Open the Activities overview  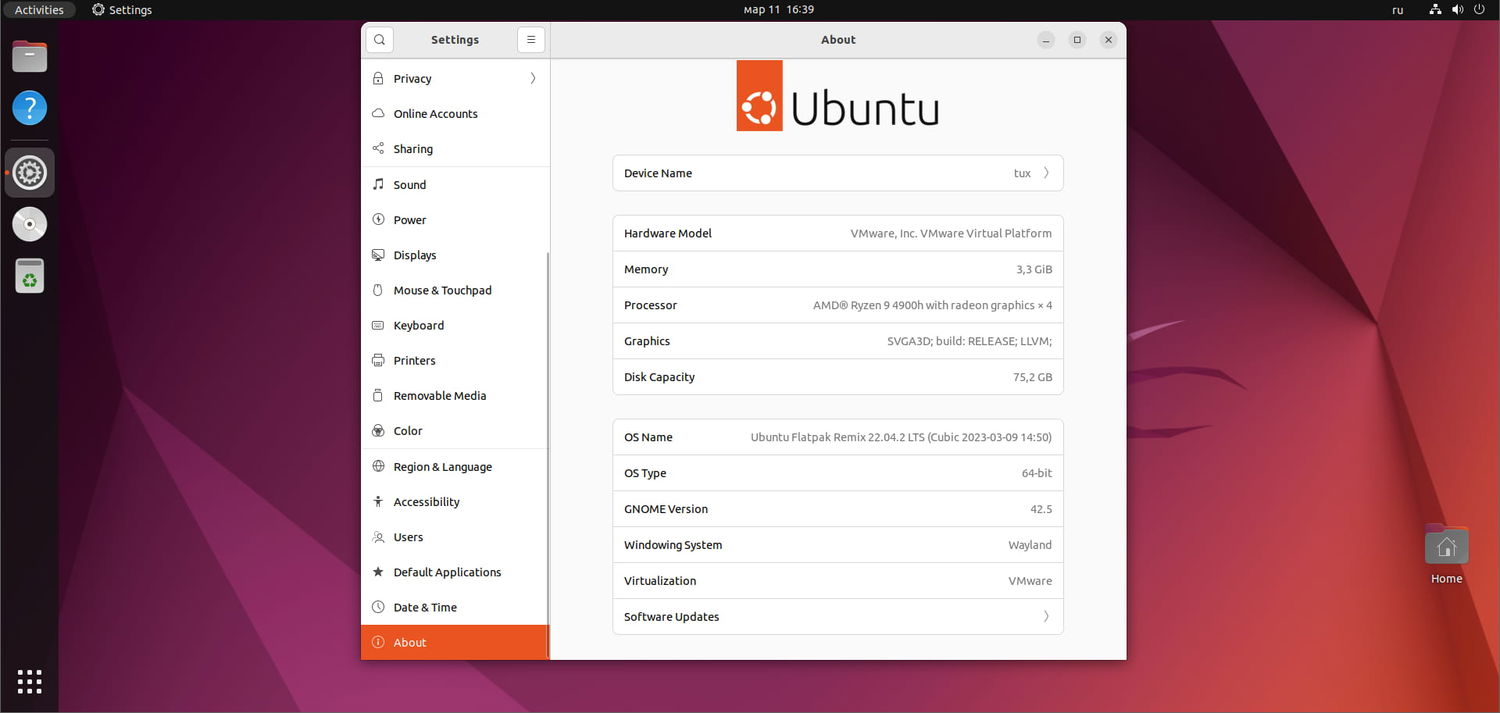click(x=39, y=10)
